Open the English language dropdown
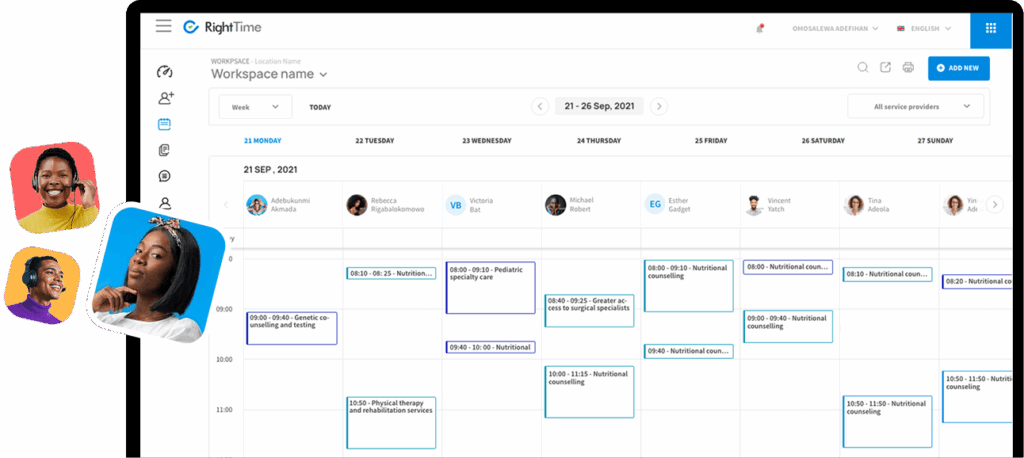The image size is (1024, 458). coord(923,29)
